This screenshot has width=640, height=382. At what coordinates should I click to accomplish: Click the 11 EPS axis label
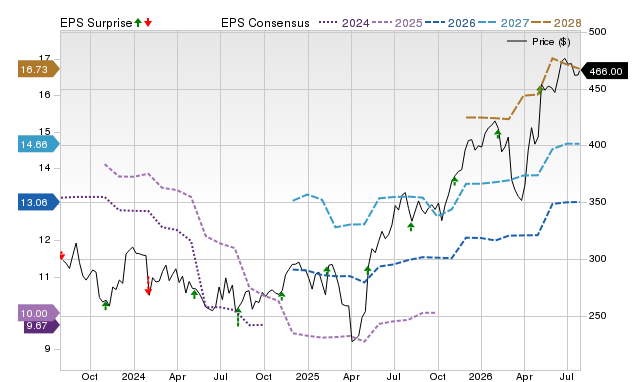pos(44,277)
